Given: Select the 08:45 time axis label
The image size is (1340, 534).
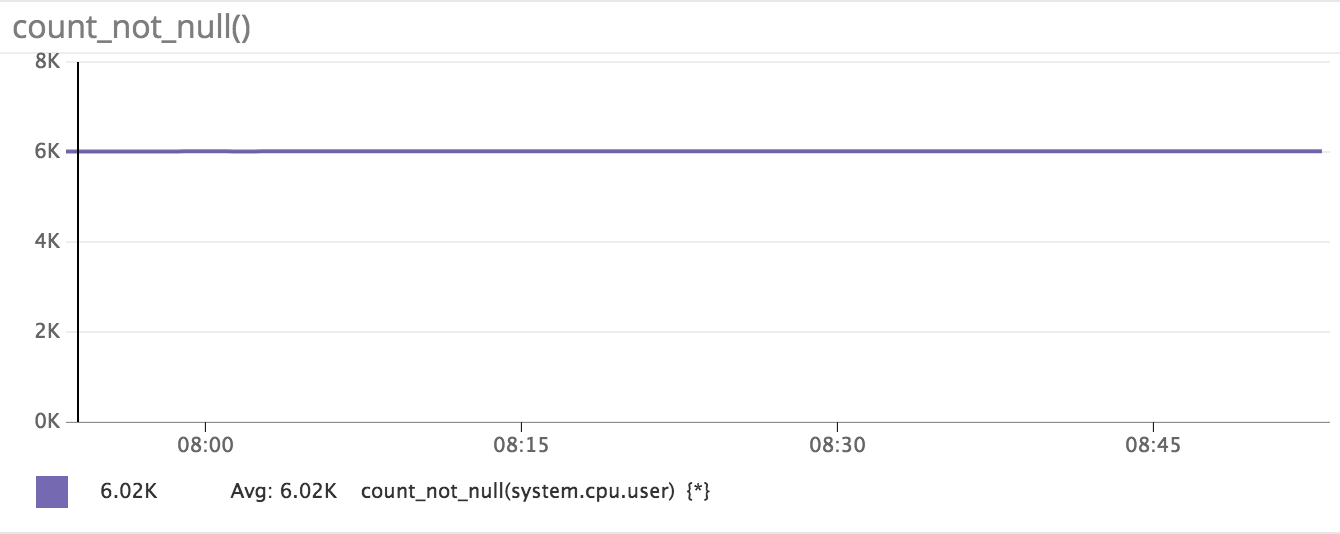Looking at the screenshot, I should coord(1153,445).
